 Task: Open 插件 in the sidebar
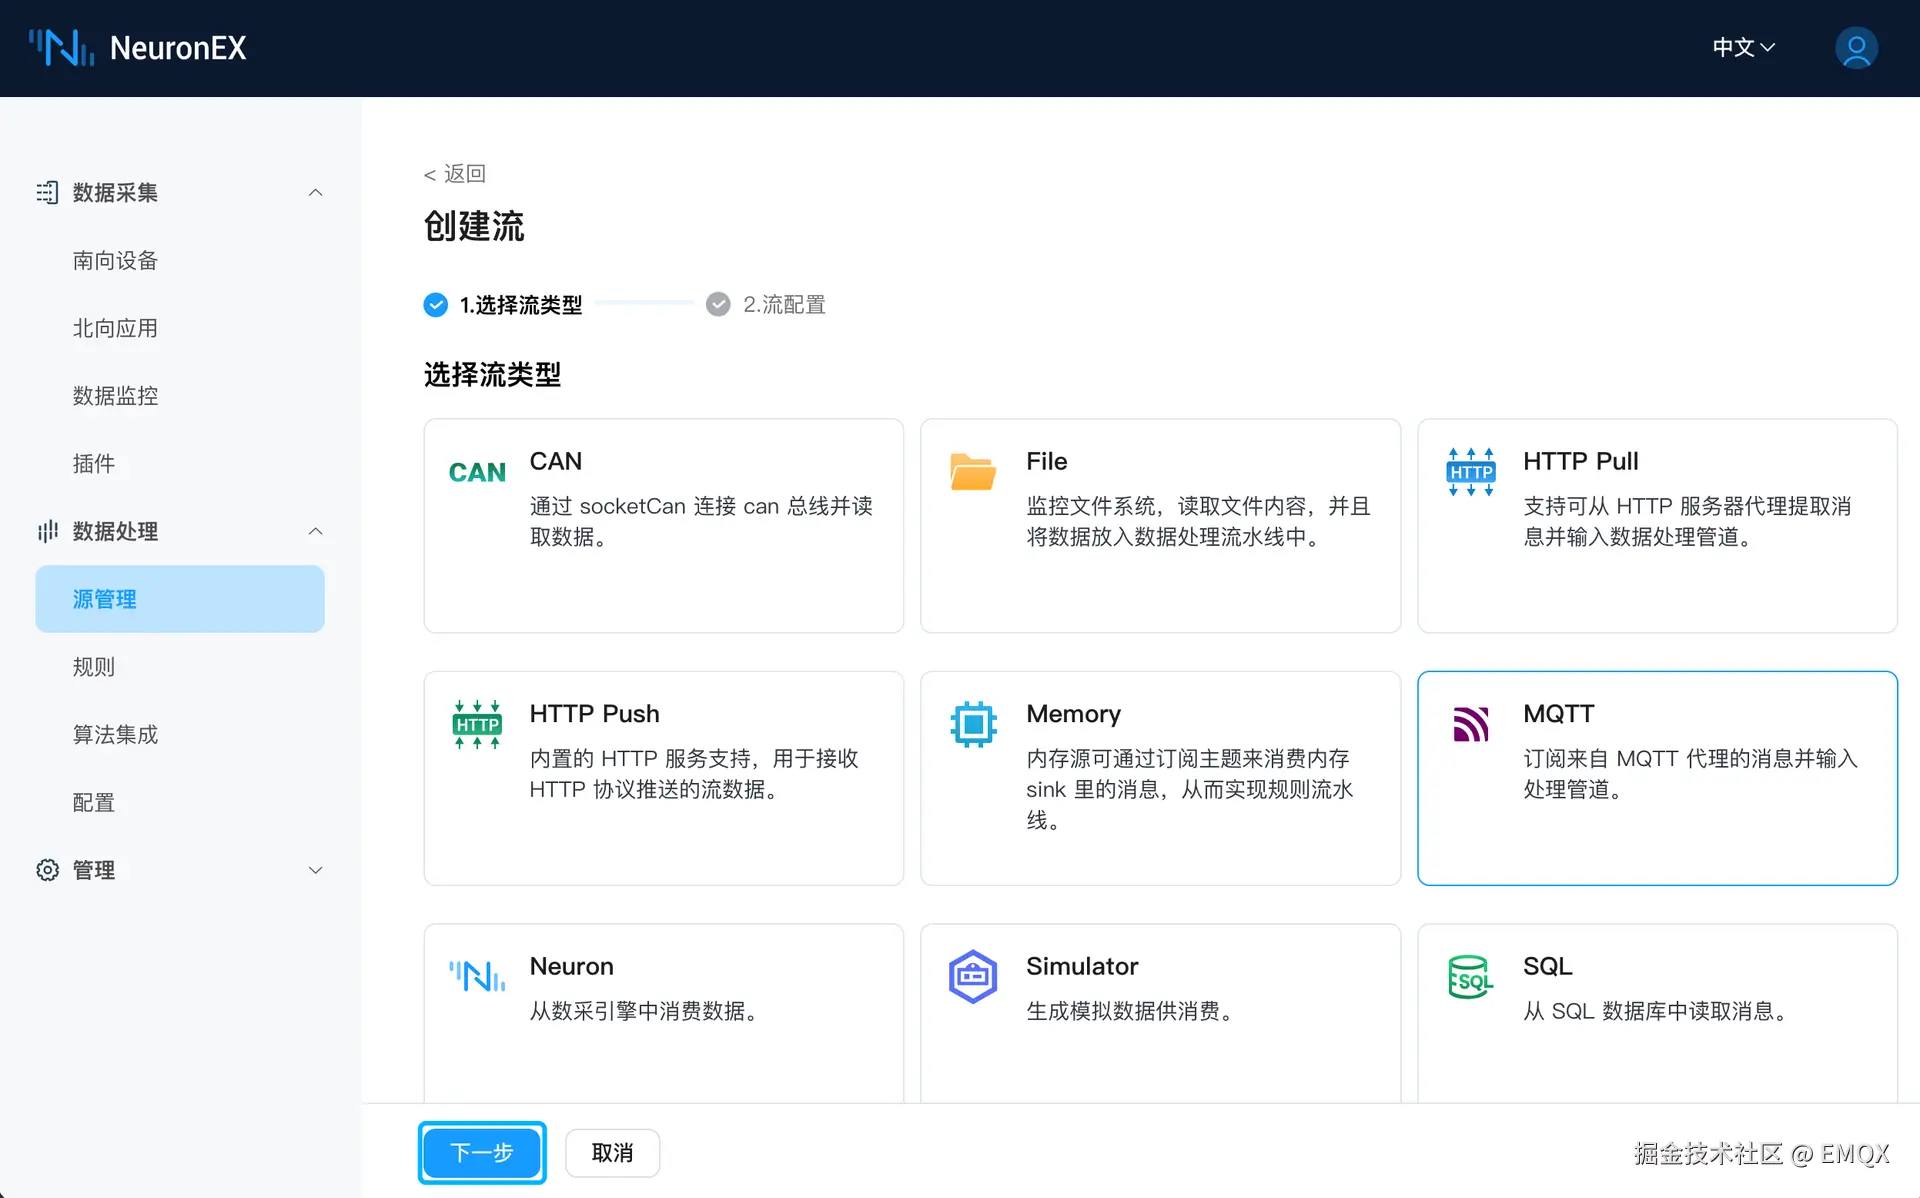click(93, 463)
